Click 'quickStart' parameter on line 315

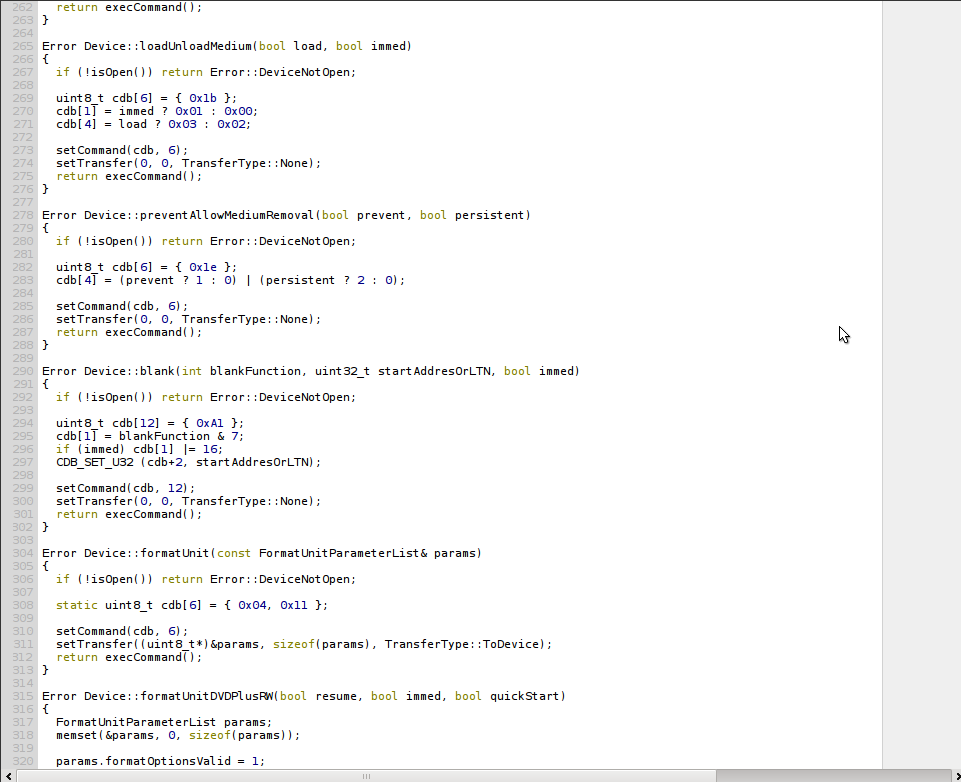tap(524, 696)
